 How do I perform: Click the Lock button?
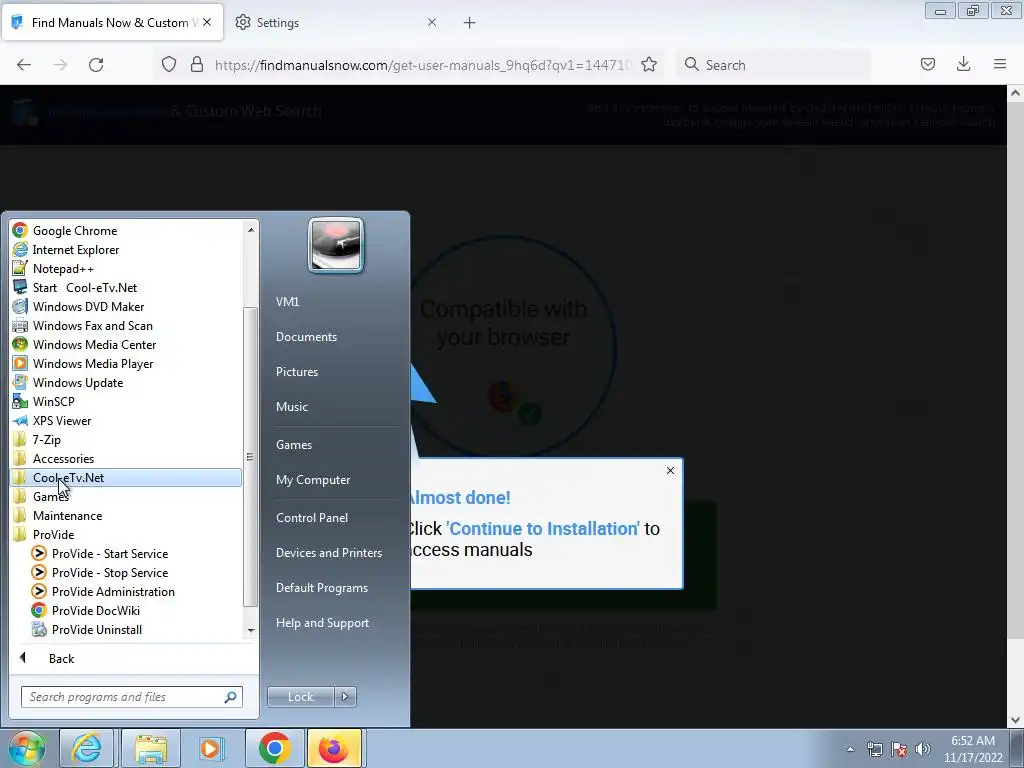(300, 697)
